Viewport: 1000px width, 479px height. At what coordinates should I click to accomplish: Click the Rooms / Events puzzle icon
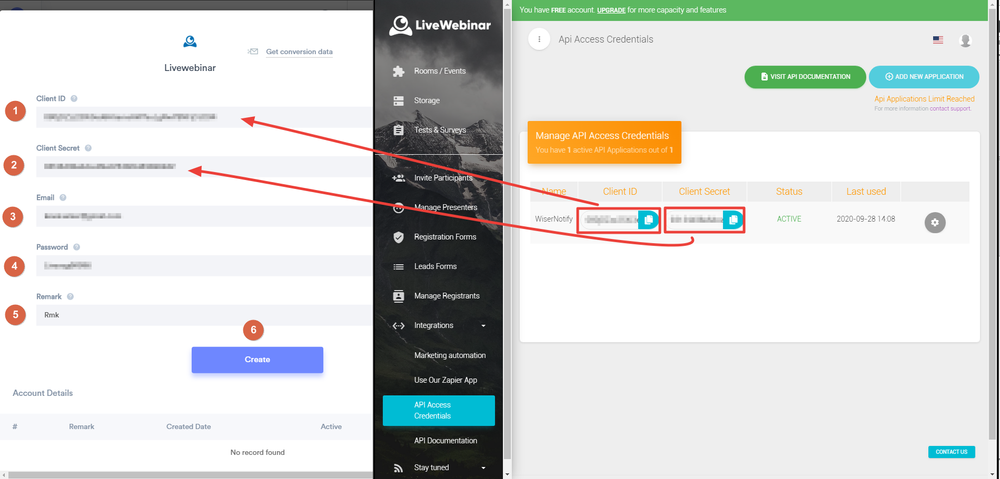[x=399, y=71]
